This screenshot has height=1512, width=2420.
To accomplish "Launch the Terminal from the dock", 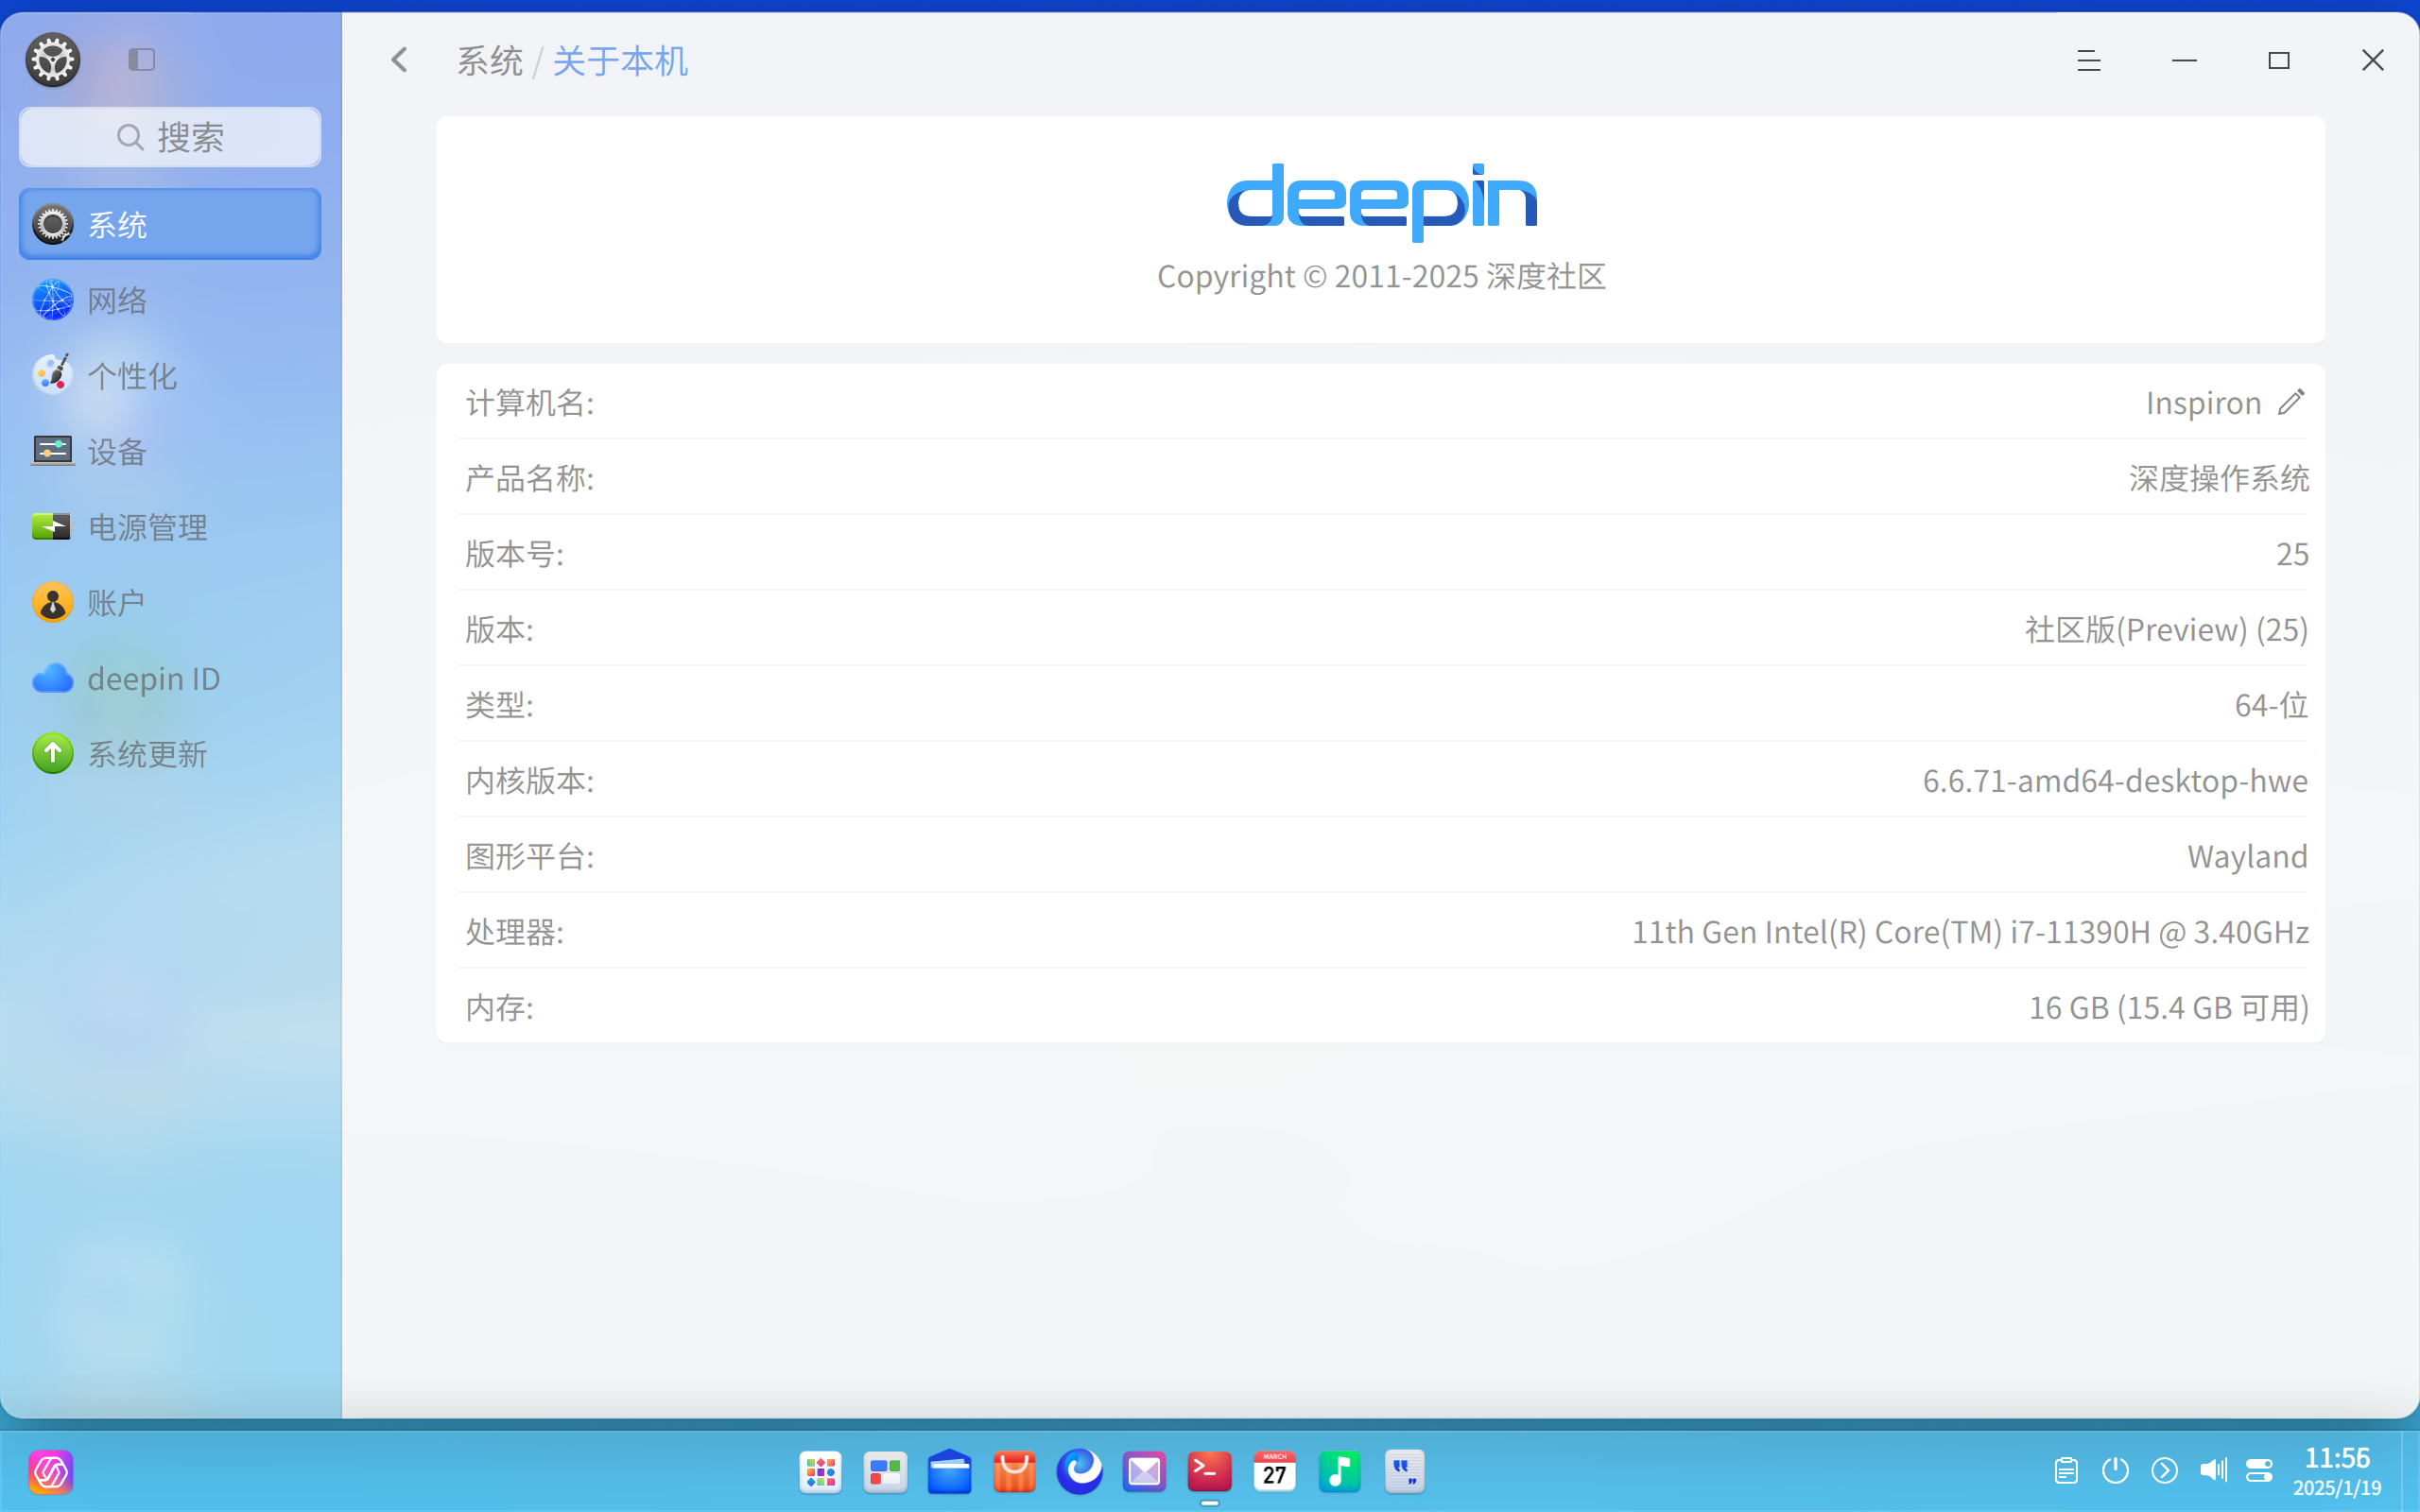I will tap(1209, 1471).
